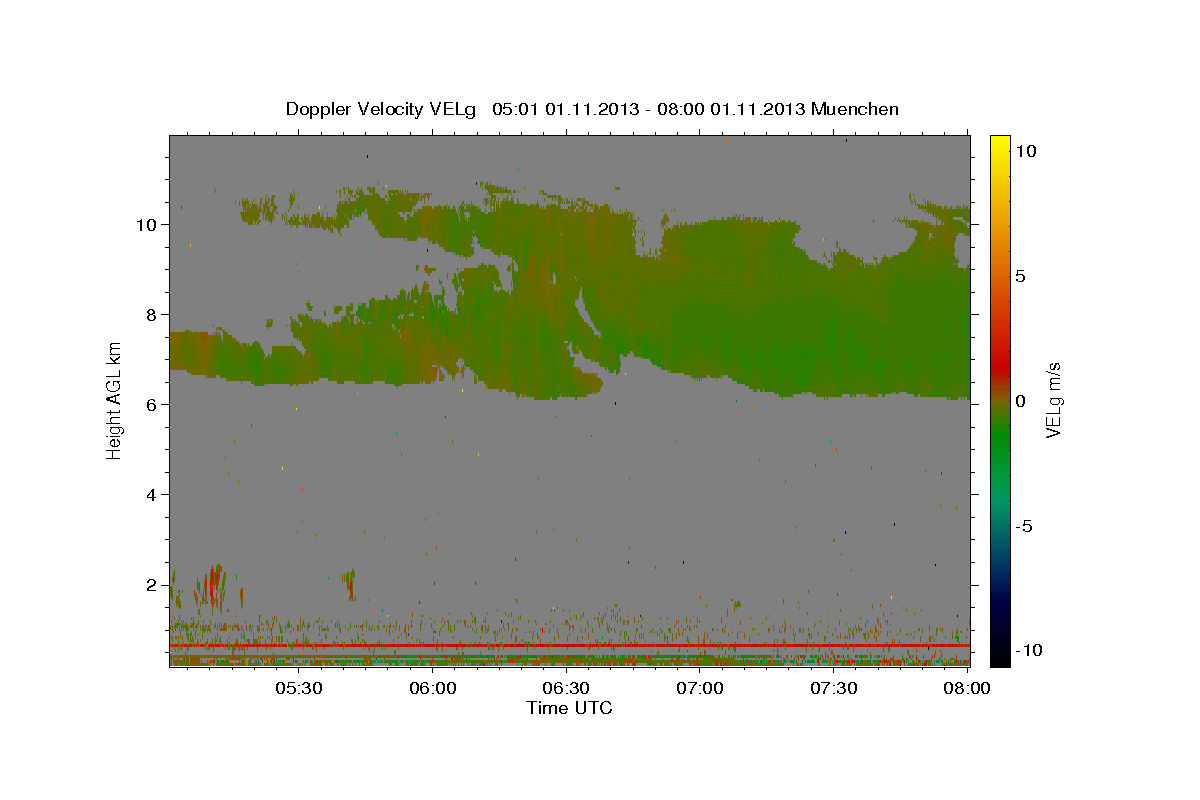Click the '06:30' time tick label
1200x800 pixels.
pos(566,689)
